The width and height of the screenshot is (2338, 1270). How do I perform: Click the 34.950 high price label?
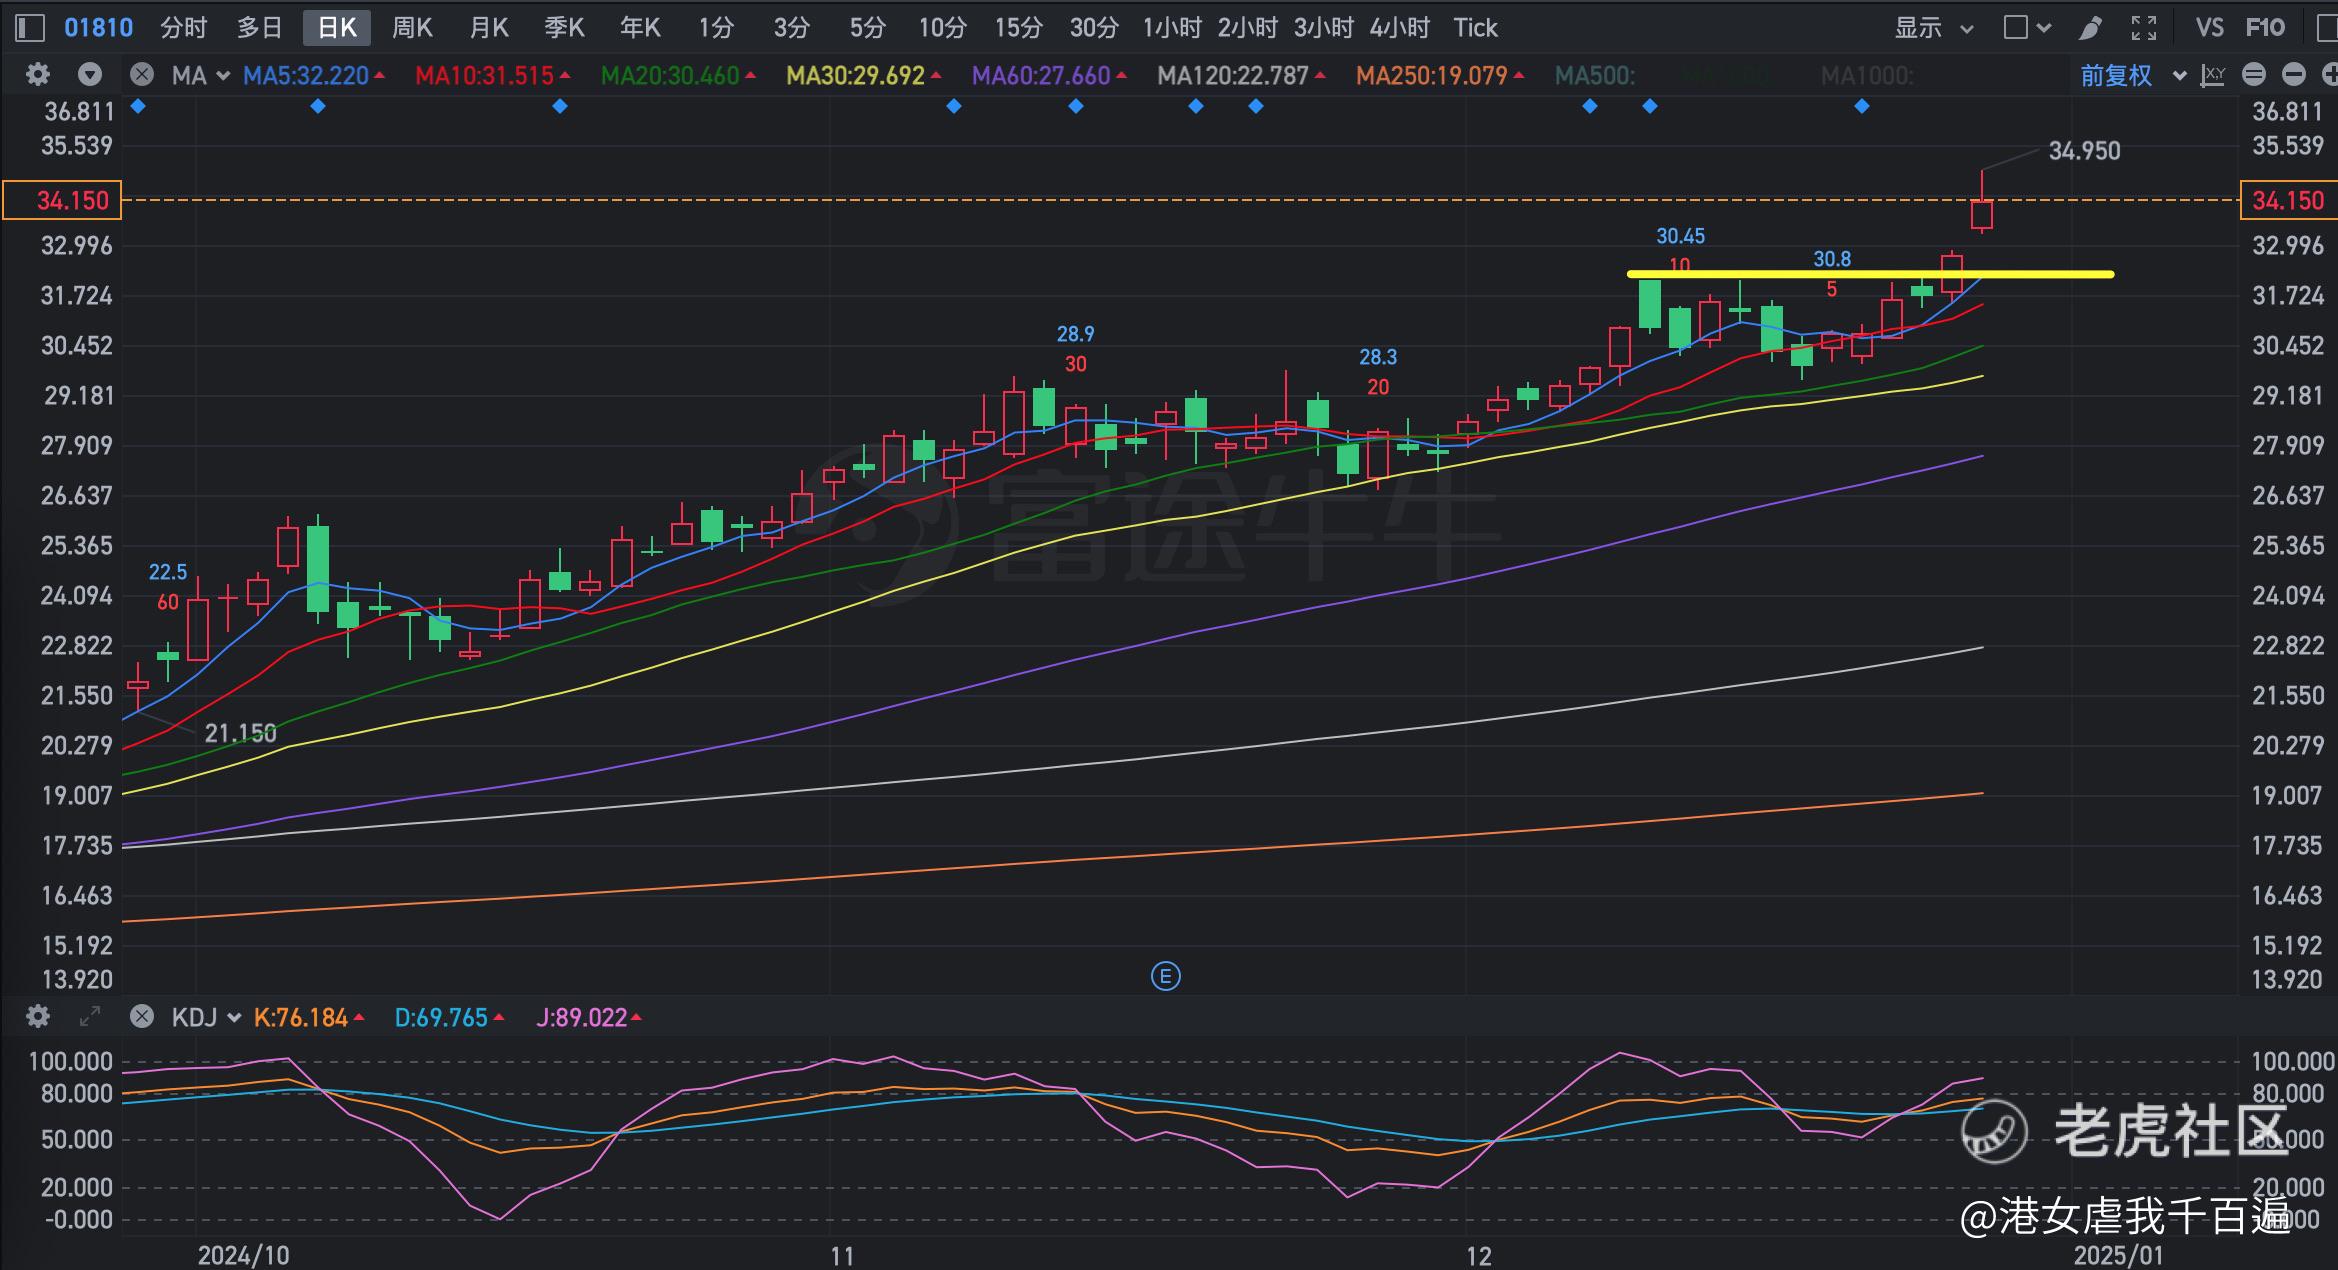tap(2084, 151)
